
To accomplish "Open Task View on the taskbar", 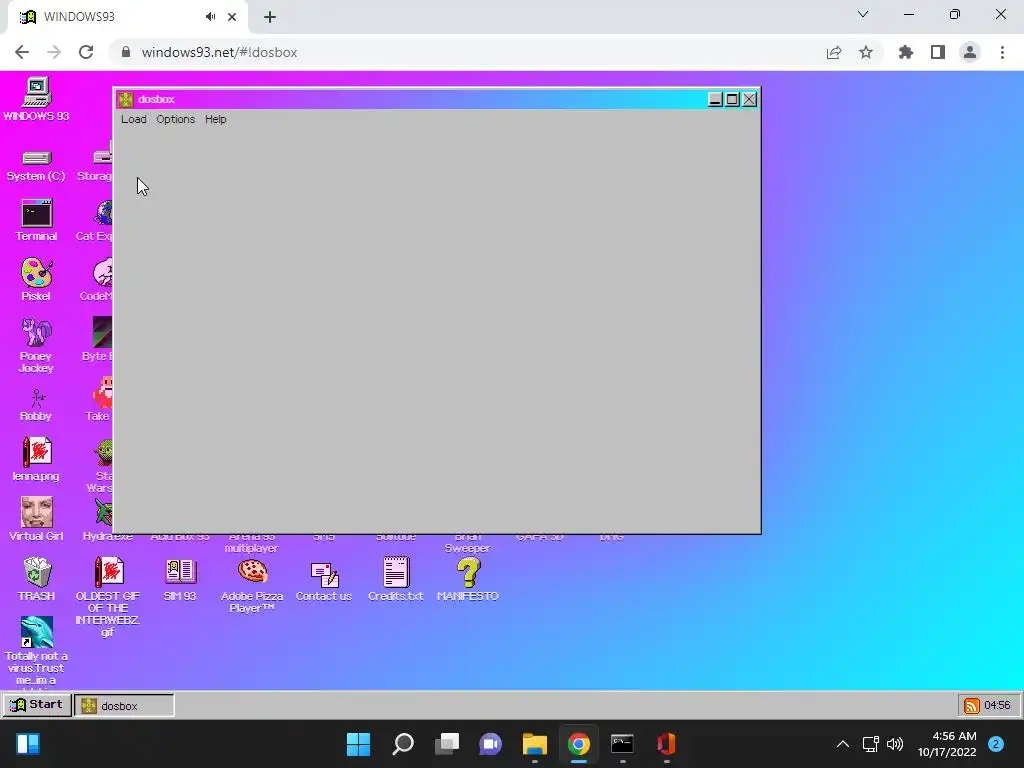I will (x=447, y=744).
